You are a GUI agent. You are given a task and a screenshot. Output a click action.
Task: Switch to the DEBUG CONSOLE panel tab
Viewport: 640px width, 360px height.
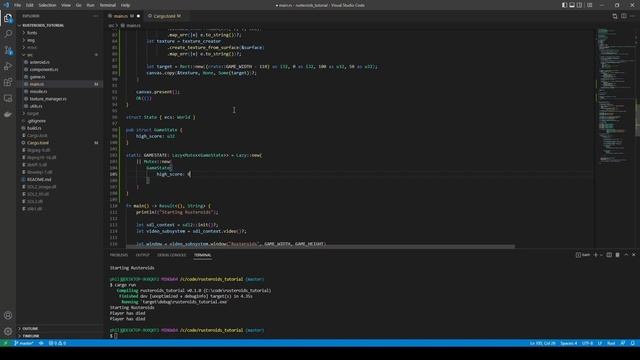point(171,255)
